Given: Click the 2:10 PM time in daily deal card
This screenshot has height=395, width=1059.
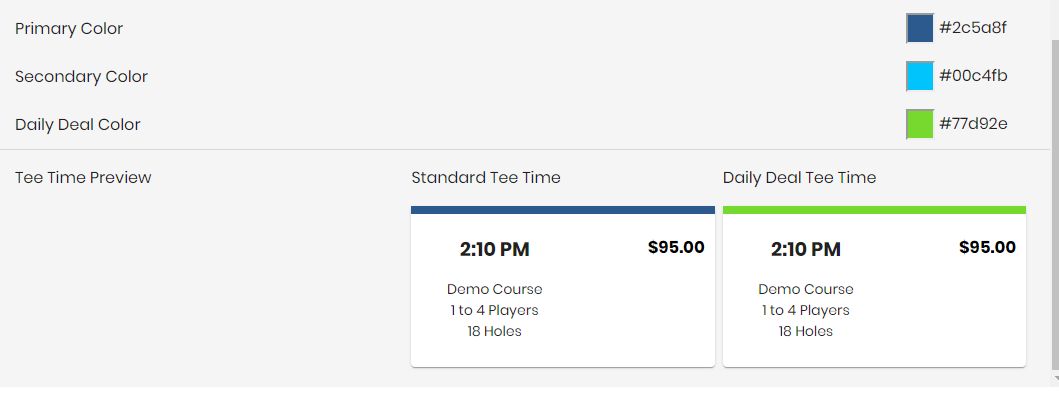Looking at the screenshot, I should click(x=806, y=250).
